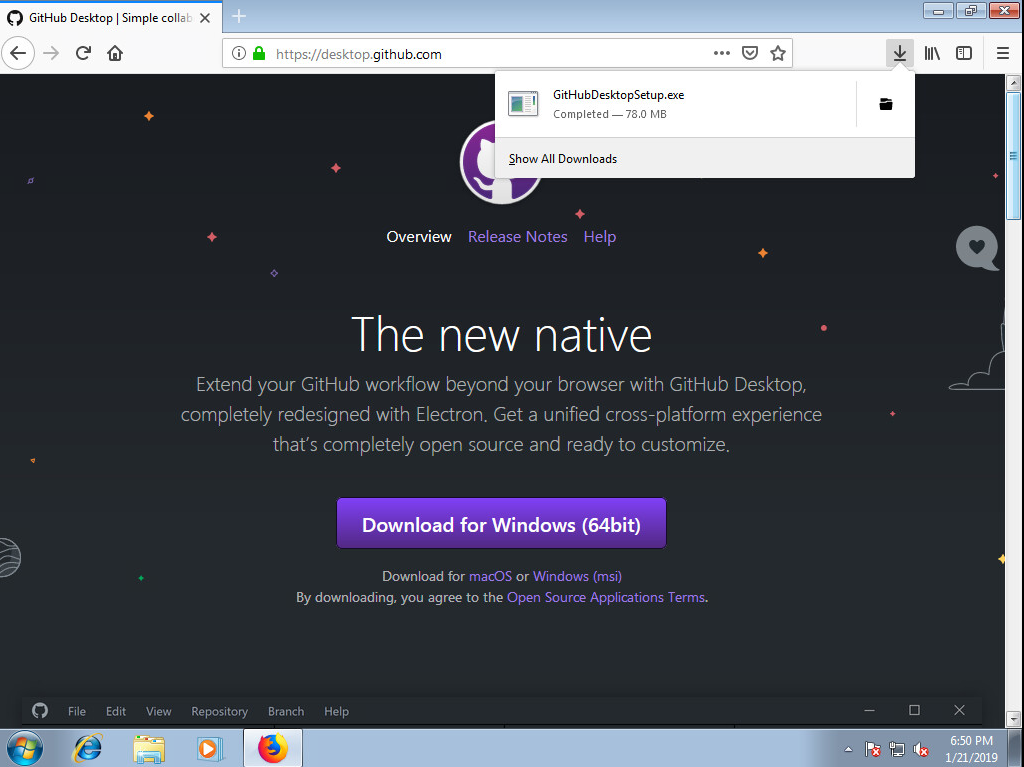
Task: Click the GitHubDesktopSetup.exe file icon
Action: pyautogui.click(x=523, y=104)
